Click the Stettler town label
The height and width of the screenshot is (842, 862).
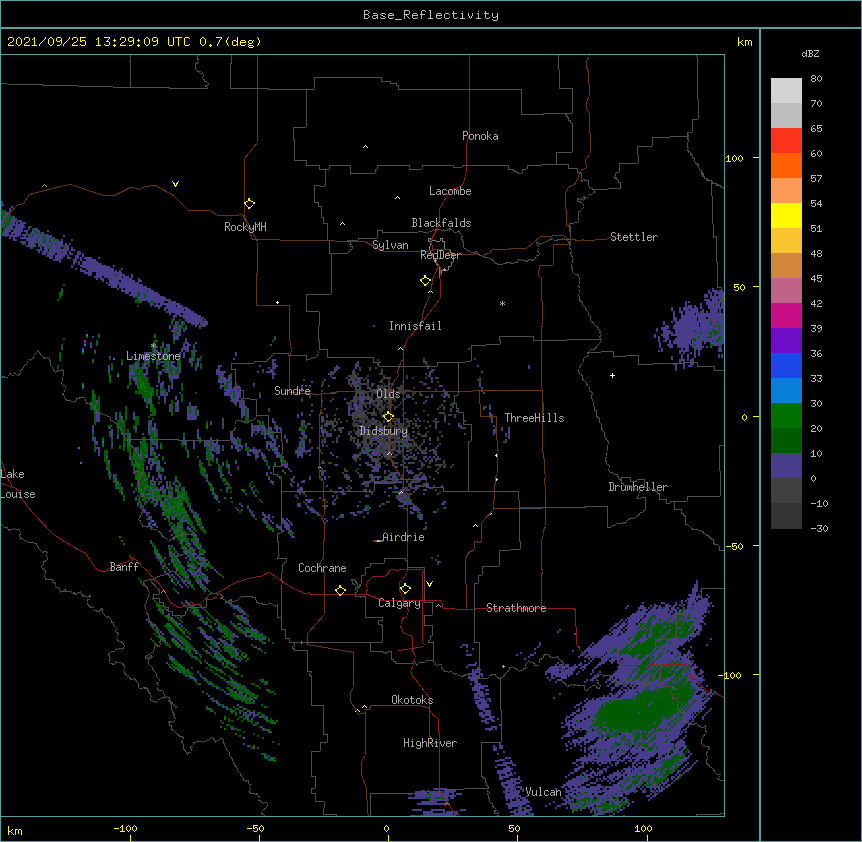634,237
